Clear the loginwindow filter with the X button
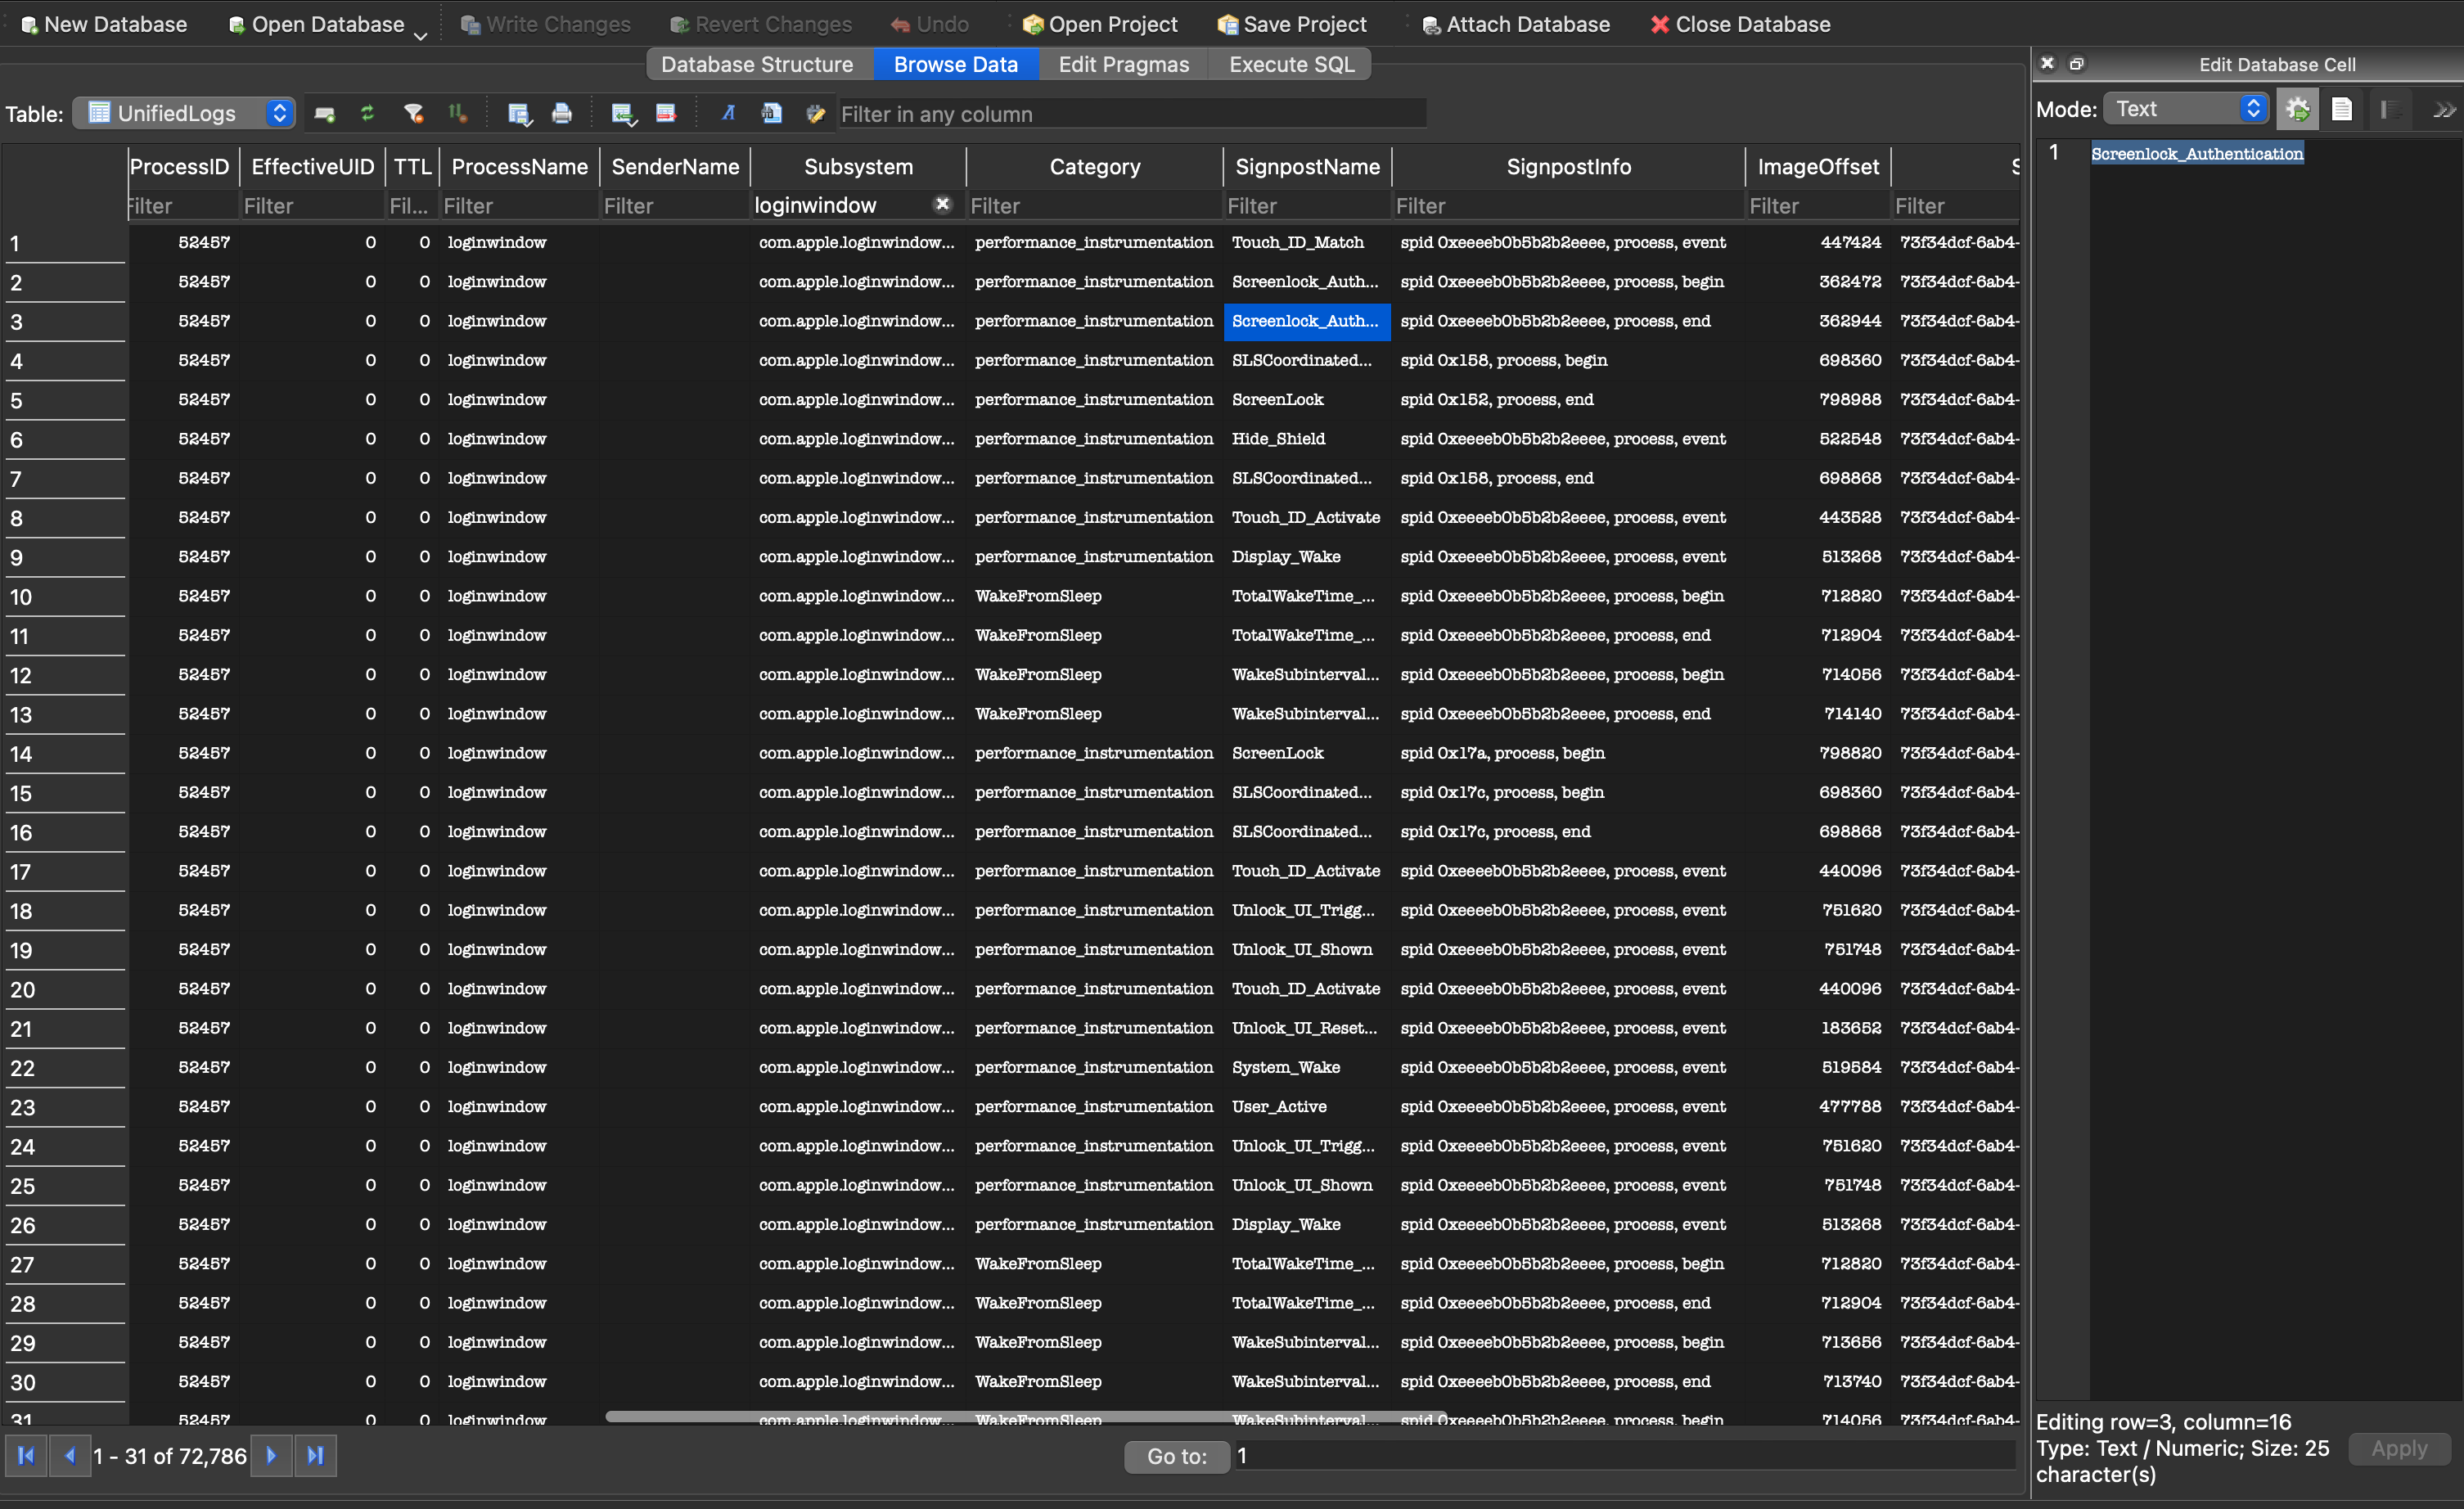Viewport: 2464px width, 1509px height. [x=942, y=204]
